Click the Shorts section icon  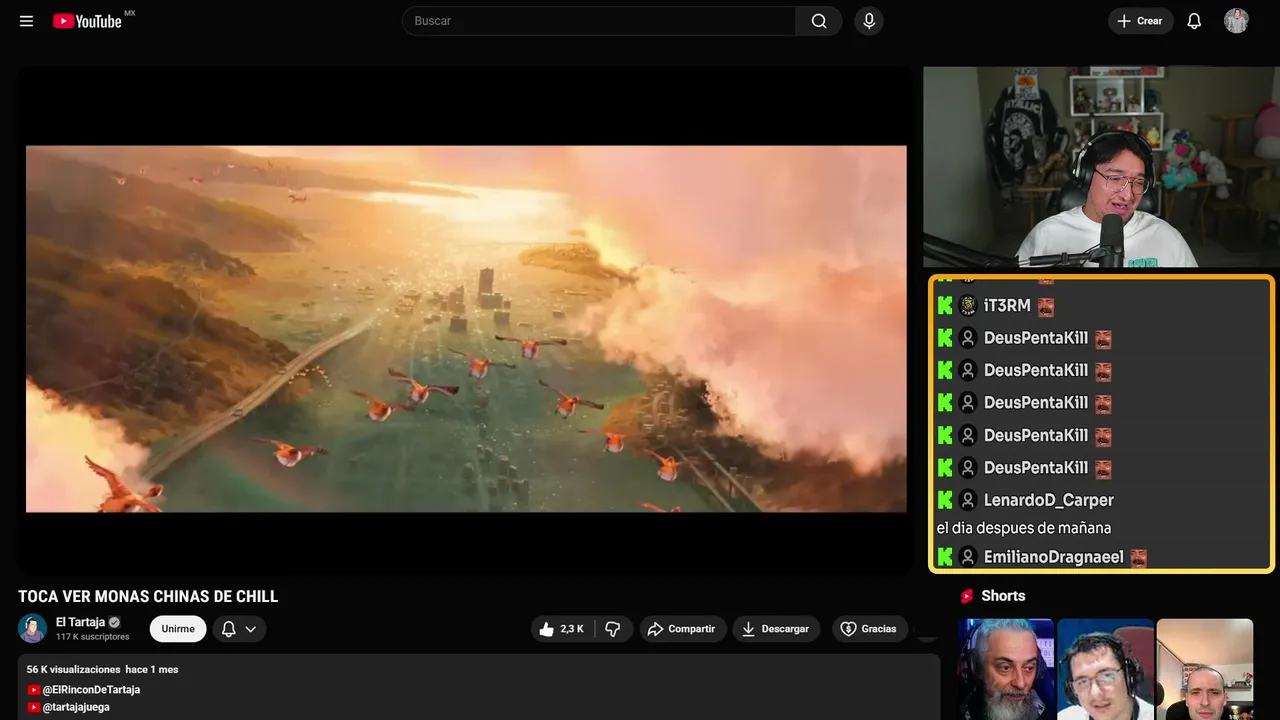967,596
